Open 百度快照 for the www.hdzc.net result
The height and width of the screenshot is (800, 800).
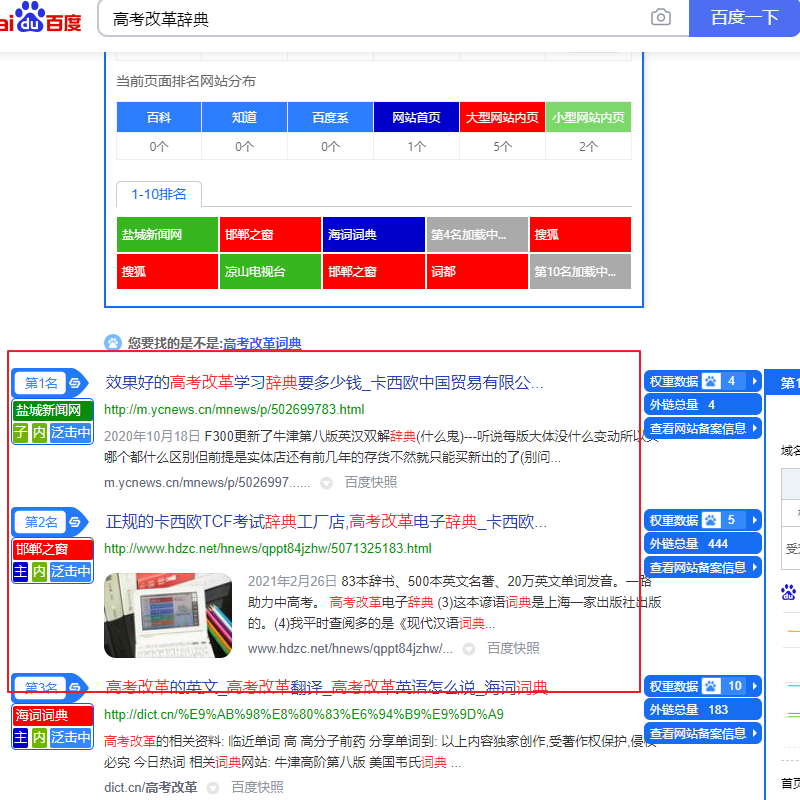pyautogui.click(x=513, y=648)
